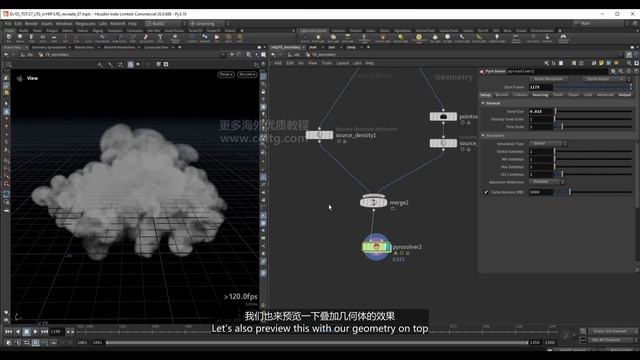The height and width of the screenshot is (360, 640).
Task: Open the network editor Layout menu
Action: [342, 63]
